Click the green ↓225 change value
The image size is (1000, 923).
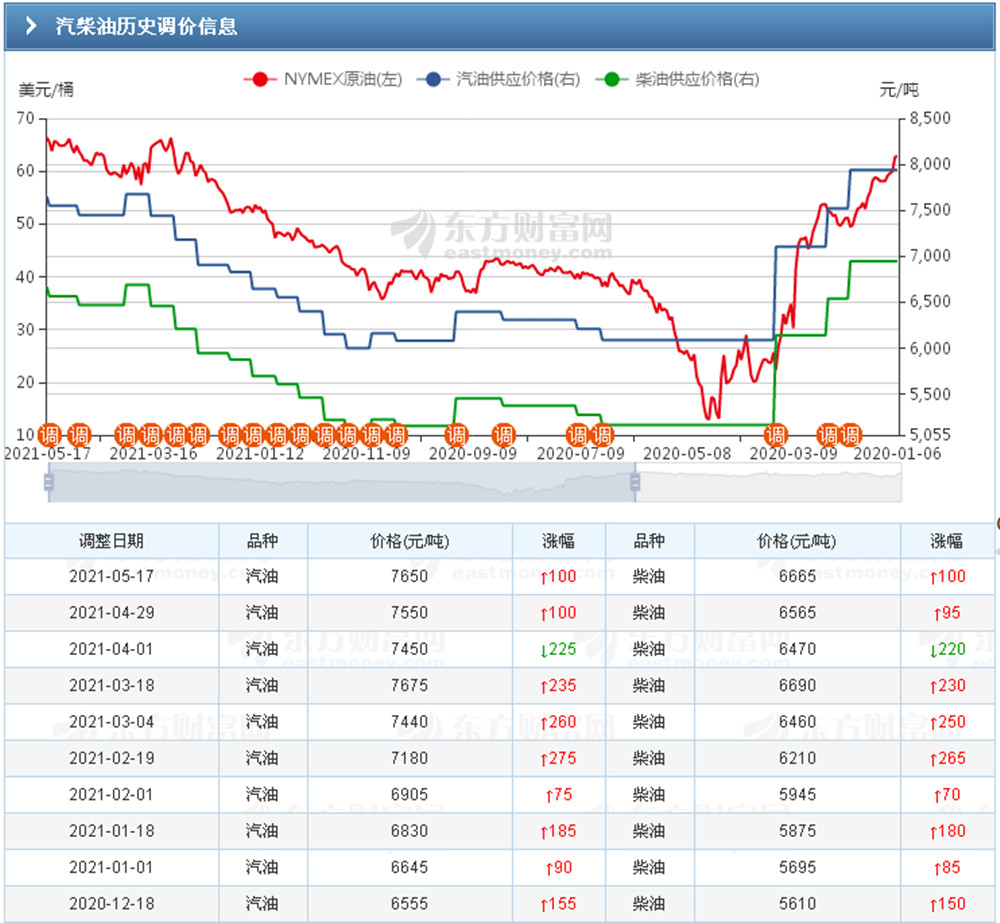point(558,649)
